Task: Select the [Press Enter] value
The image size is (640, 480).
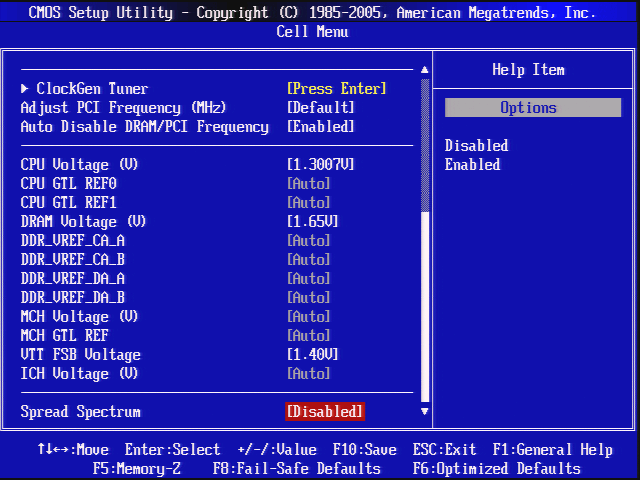Action: click(x=336, y=89)
